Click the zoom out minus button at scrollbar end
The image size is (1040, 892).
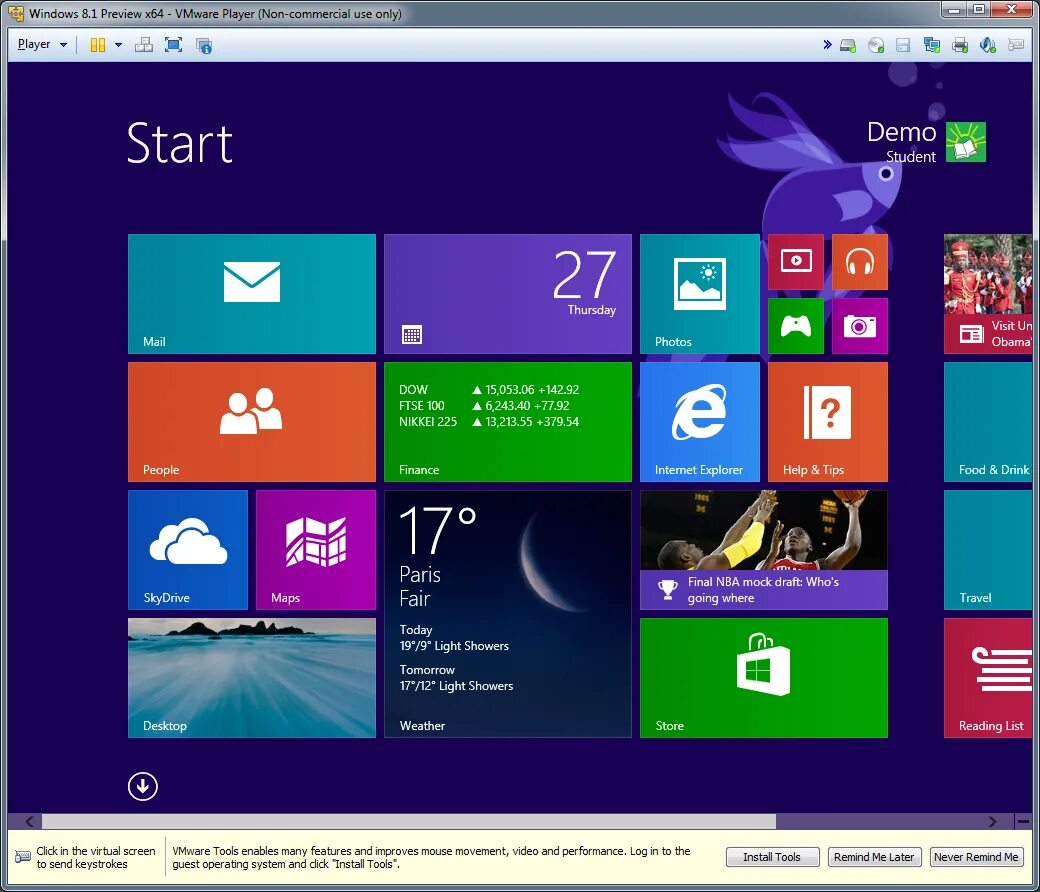[x=1023, y=822]
